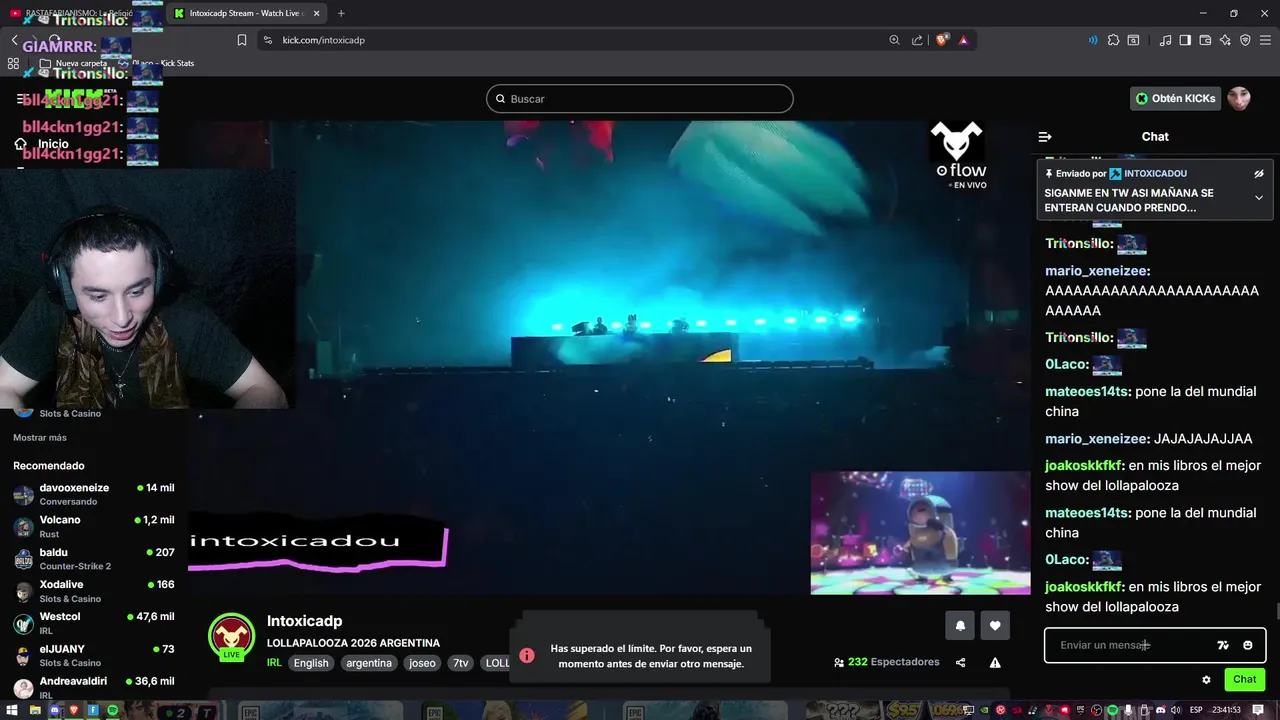Open recommended channel baldu
The height and width of the screenshot is (720, 1280).
coord(94,559)
